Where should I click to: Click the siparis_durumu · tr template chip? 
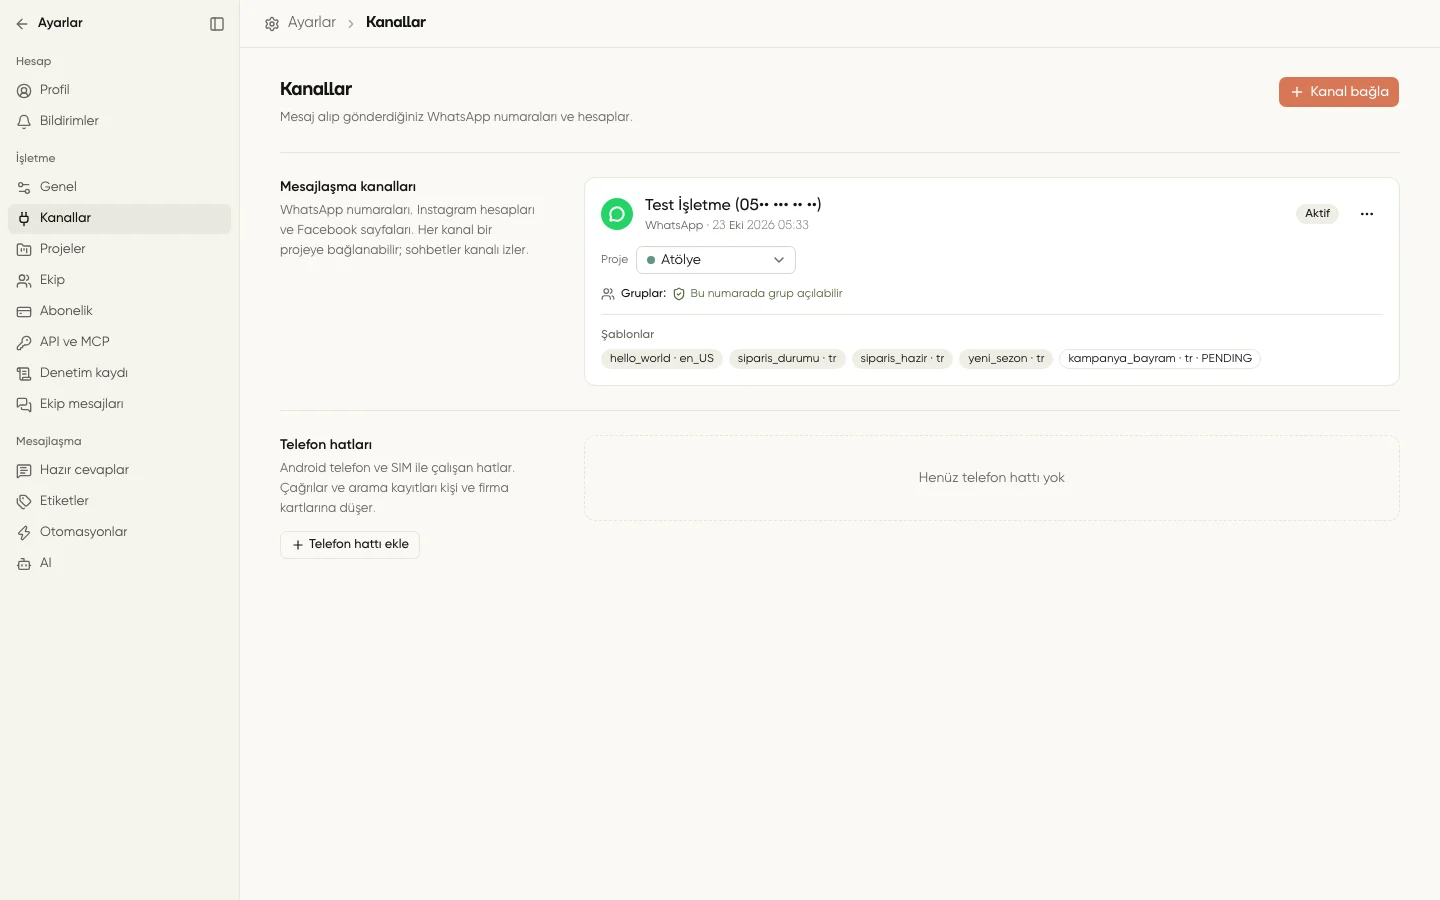(787, 359)
